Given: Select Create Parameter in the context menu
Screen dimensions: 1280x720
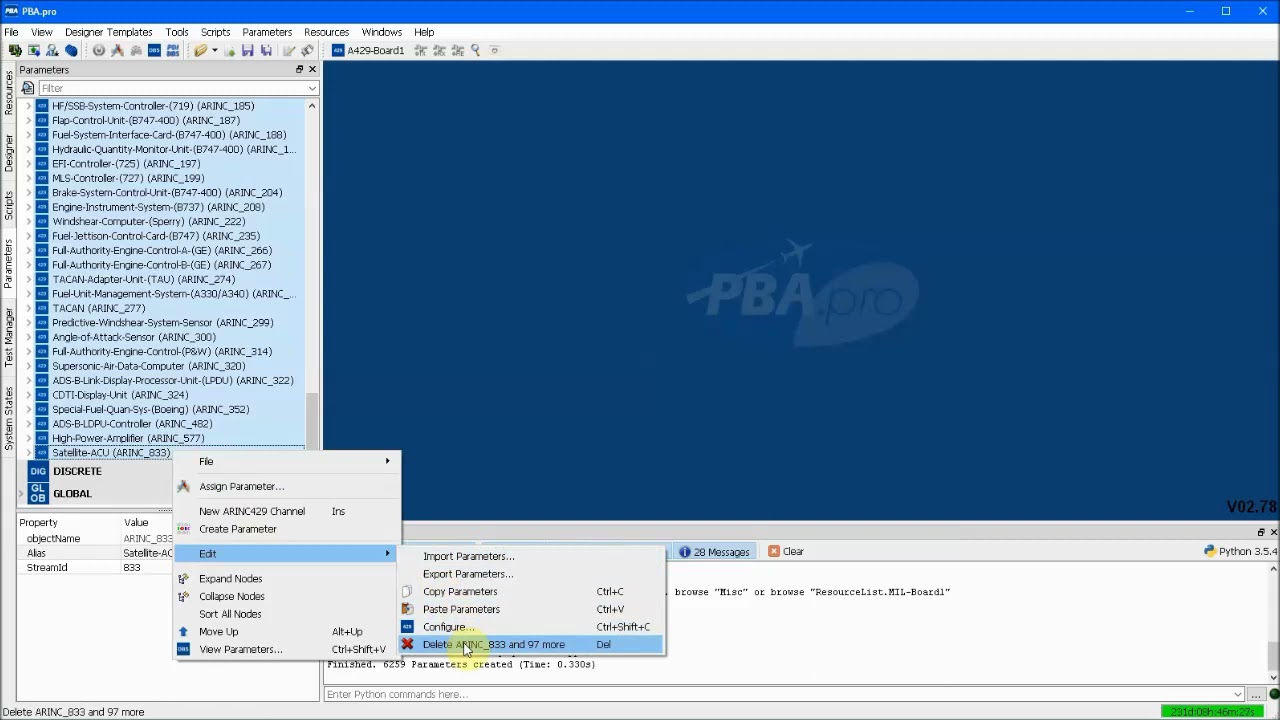Looking at the screenshot, I should [x=287, y=529].
